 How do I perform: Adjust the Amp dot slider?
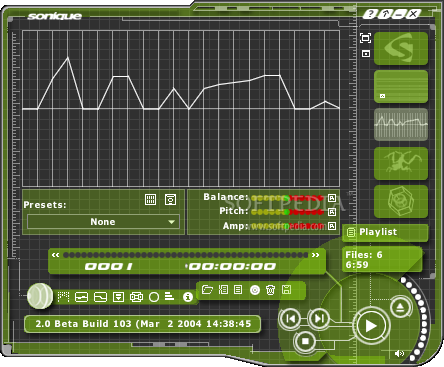[287, 226]
